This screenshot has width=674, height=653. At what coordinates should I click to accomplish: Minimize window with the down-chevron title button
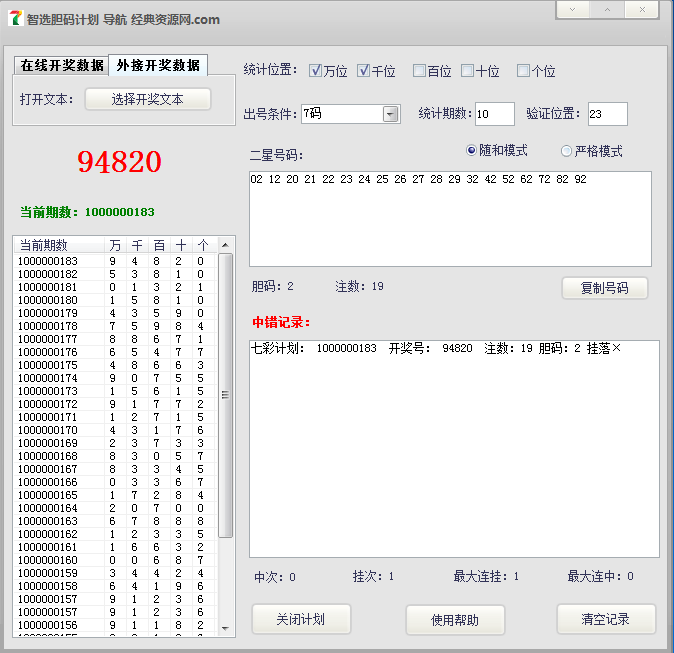[x=573, y=9]
